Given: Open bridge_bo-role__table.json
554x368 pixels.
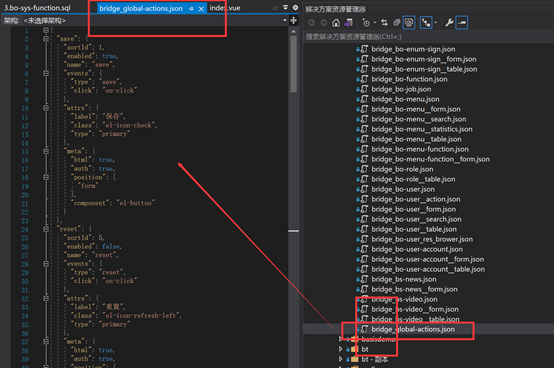Looking at the screenshot, I should [413, 179].
